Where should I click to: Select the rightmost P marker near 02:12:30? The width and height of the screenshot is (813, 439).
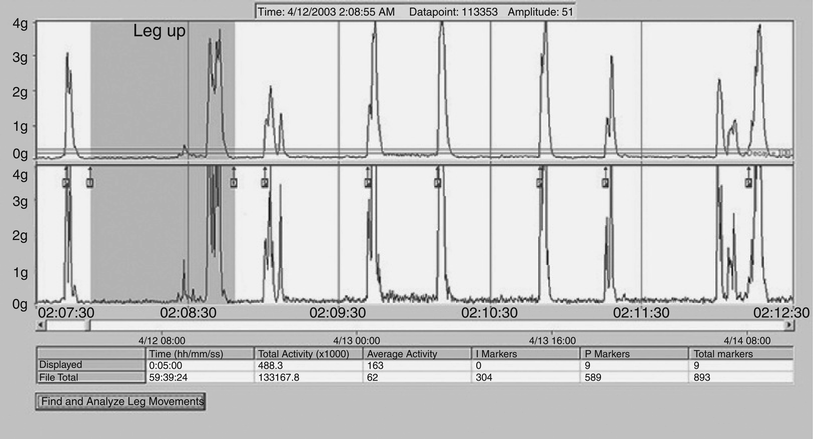[748, 182]
